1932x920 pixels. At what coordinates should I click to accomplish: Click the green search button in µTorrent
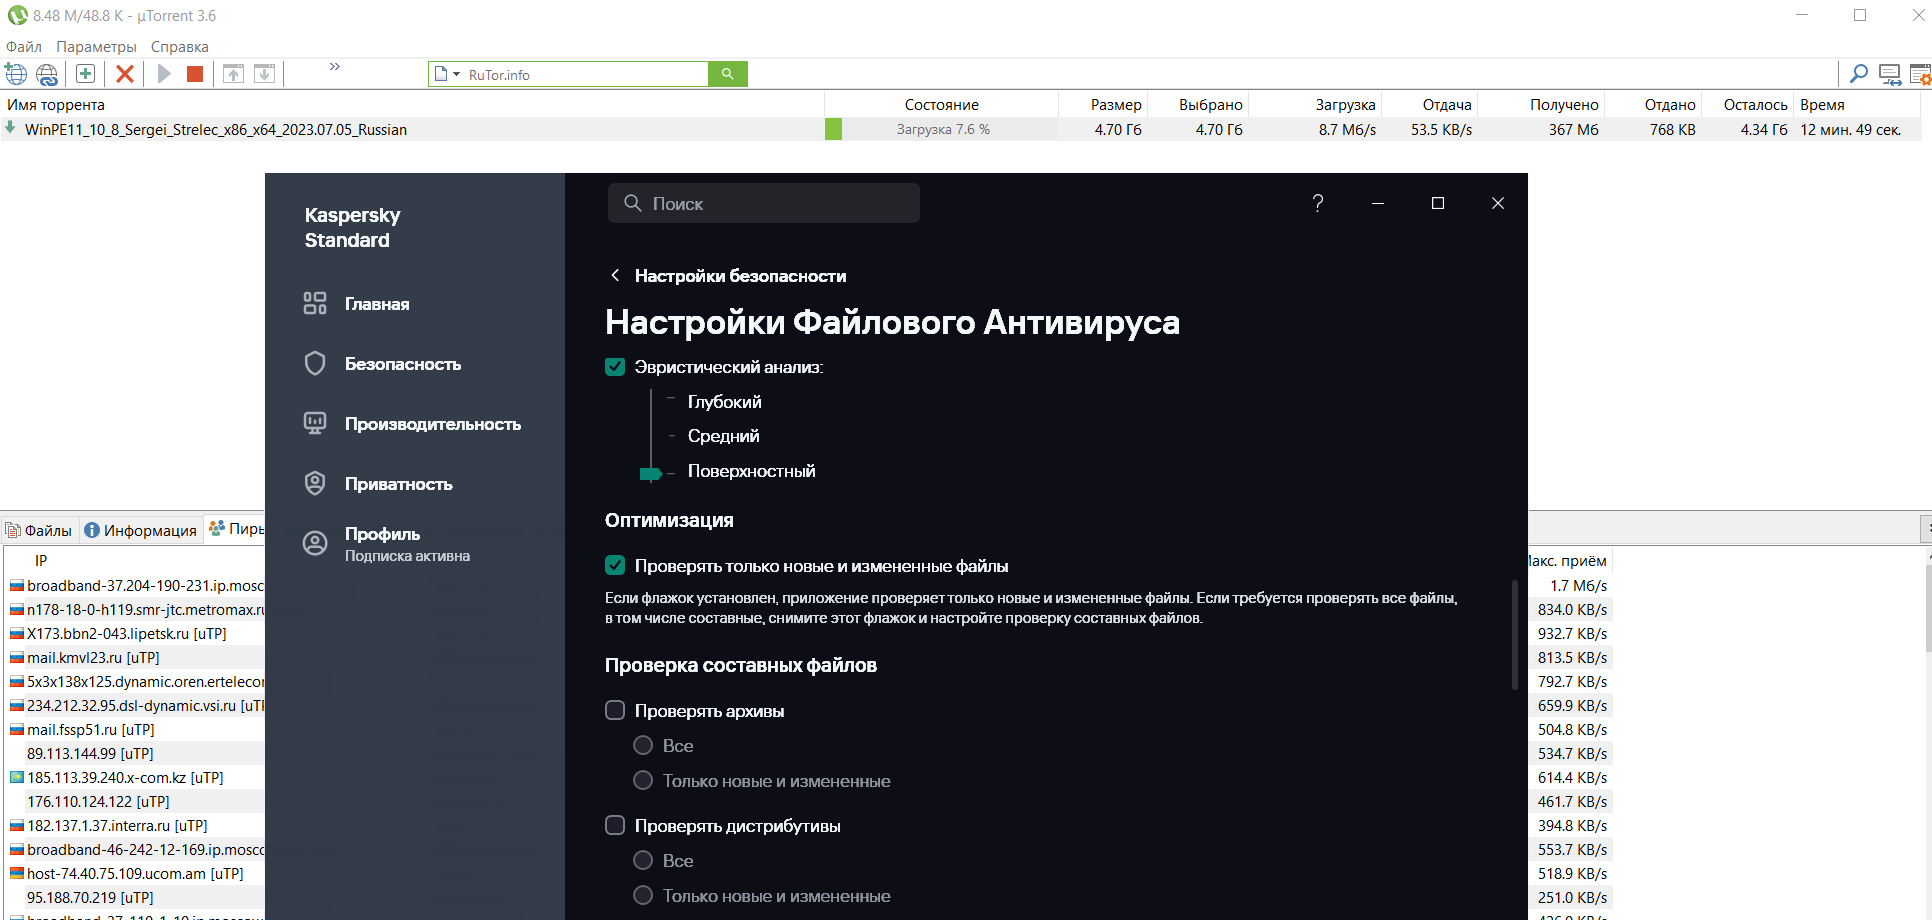point(728,74)
